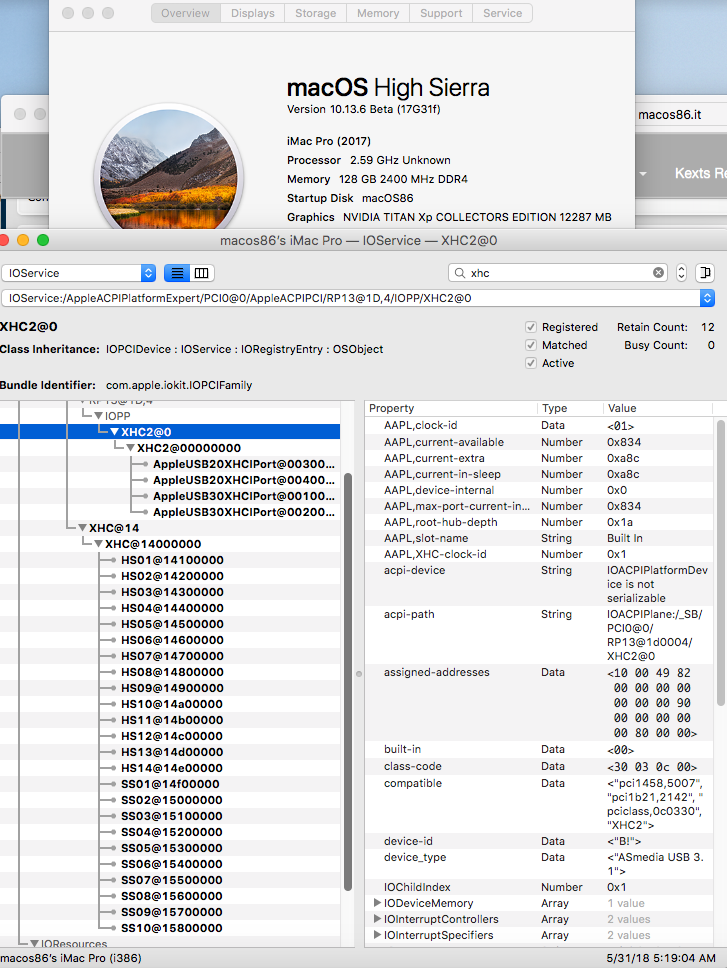727x968 pixels.
Task: Open the Memory tab in About This Mac
Action: click(x=378, y=13)
